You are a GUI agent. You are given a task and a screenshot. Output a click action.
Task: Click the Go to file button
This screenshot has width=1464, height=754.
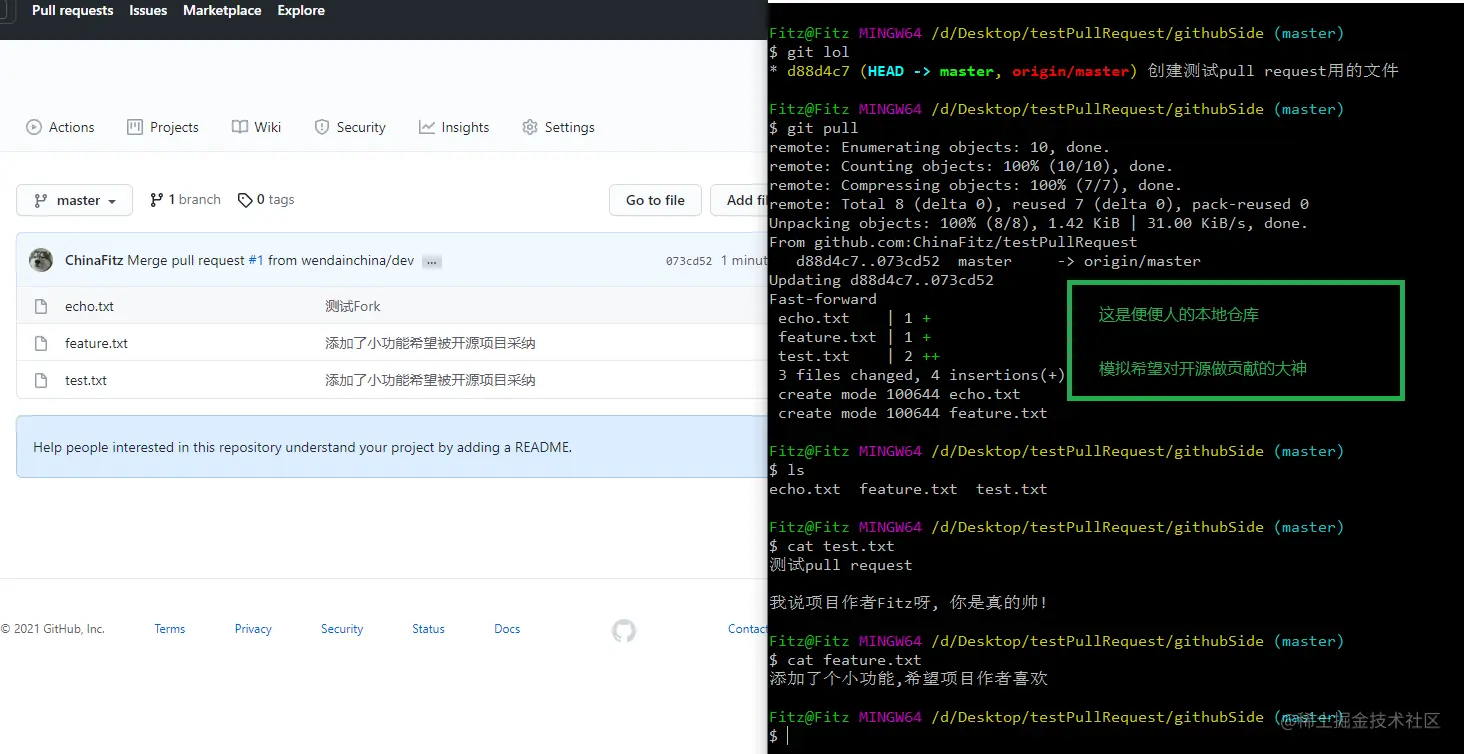(655, 200)
